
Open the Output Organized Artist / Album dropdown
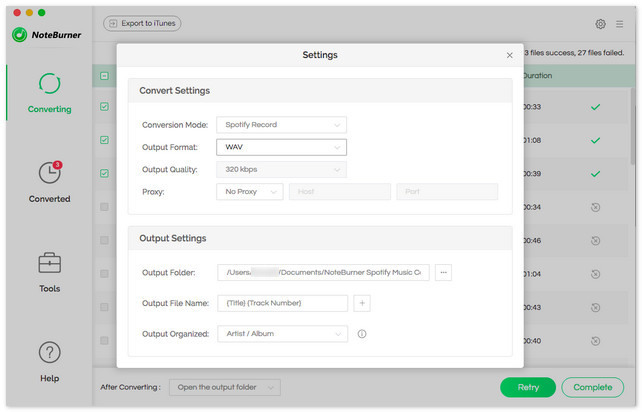point(283,334)
